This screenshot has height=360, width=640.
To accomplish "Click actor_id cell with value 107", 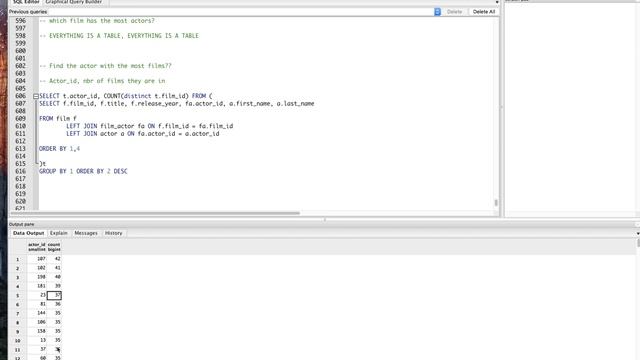I will click(37, 259).
